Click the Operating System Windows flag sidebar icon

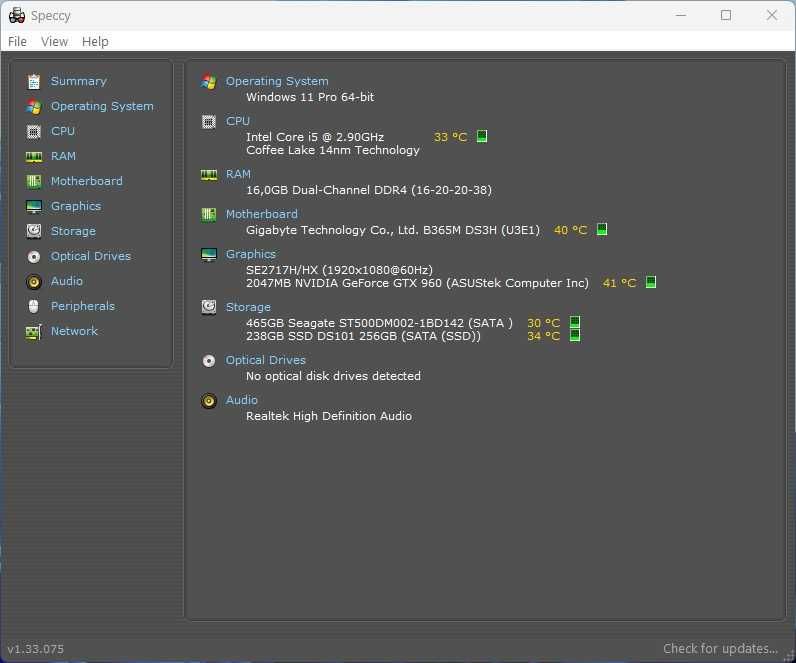click(x=34, y=107)
